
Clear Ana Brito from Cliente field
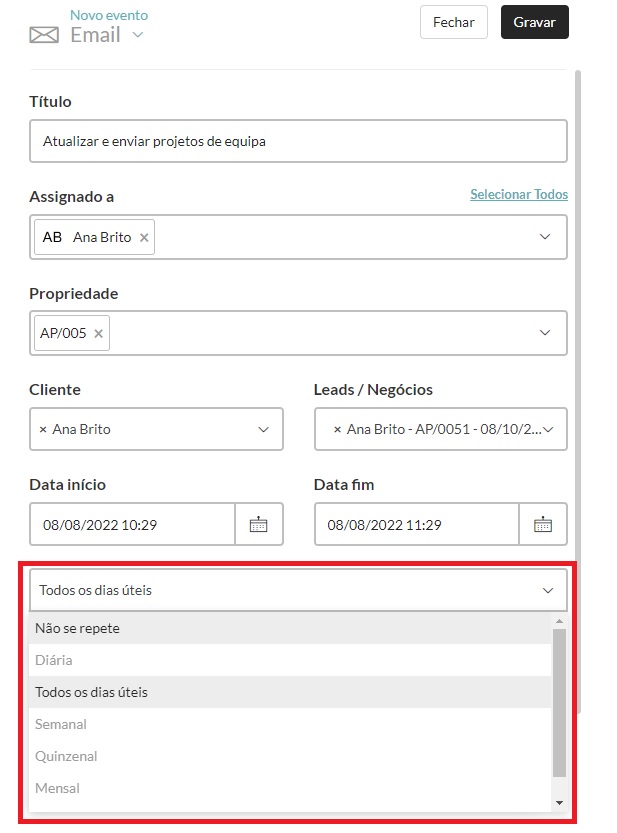(x=43, y=429)
